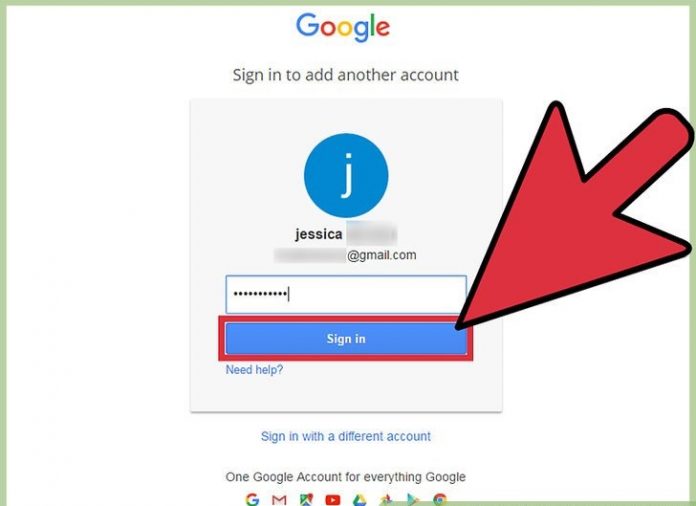Click the Google Play icon
This screenshot has height=506, width=696.
click(413, 500)
